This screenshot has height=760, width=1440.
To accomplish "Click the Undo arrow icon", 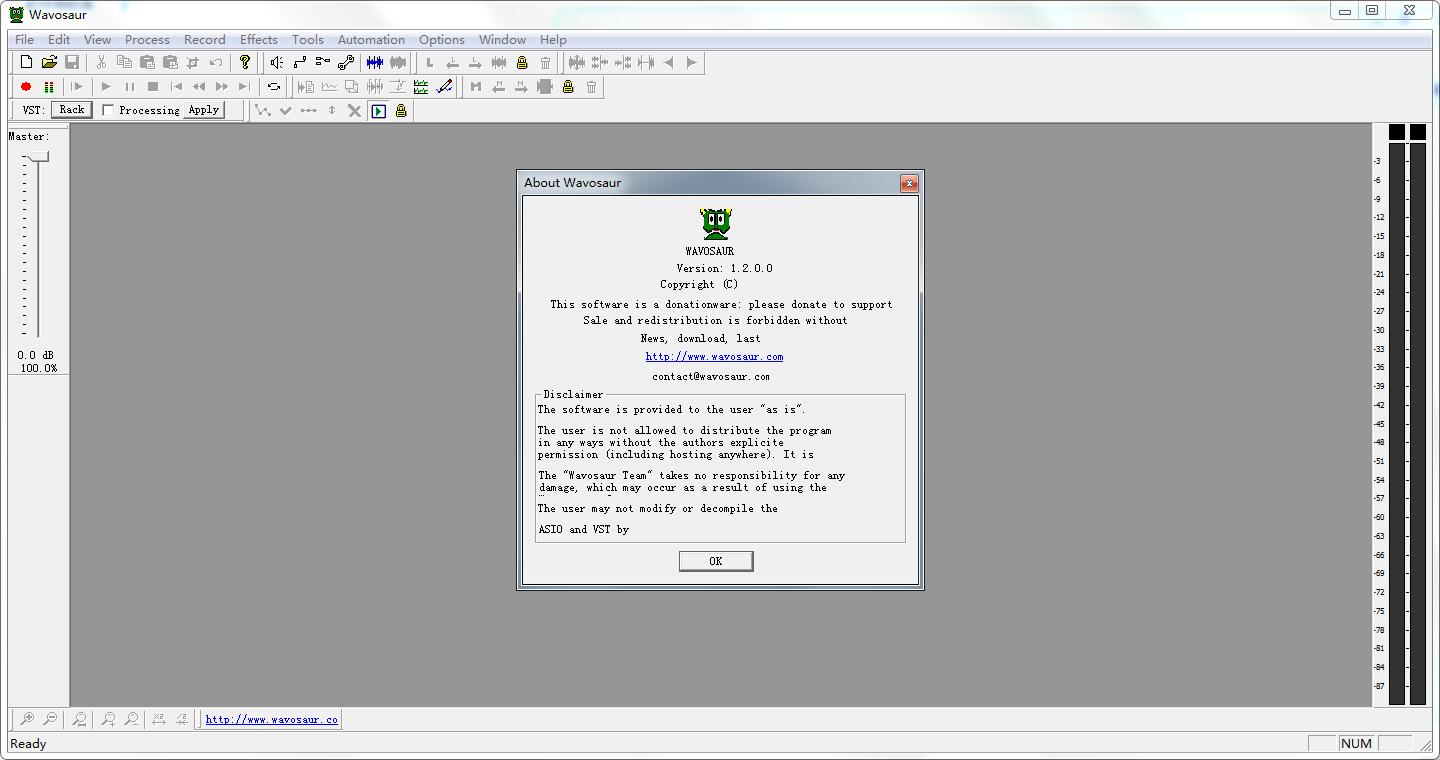I will tap(216, 62).
